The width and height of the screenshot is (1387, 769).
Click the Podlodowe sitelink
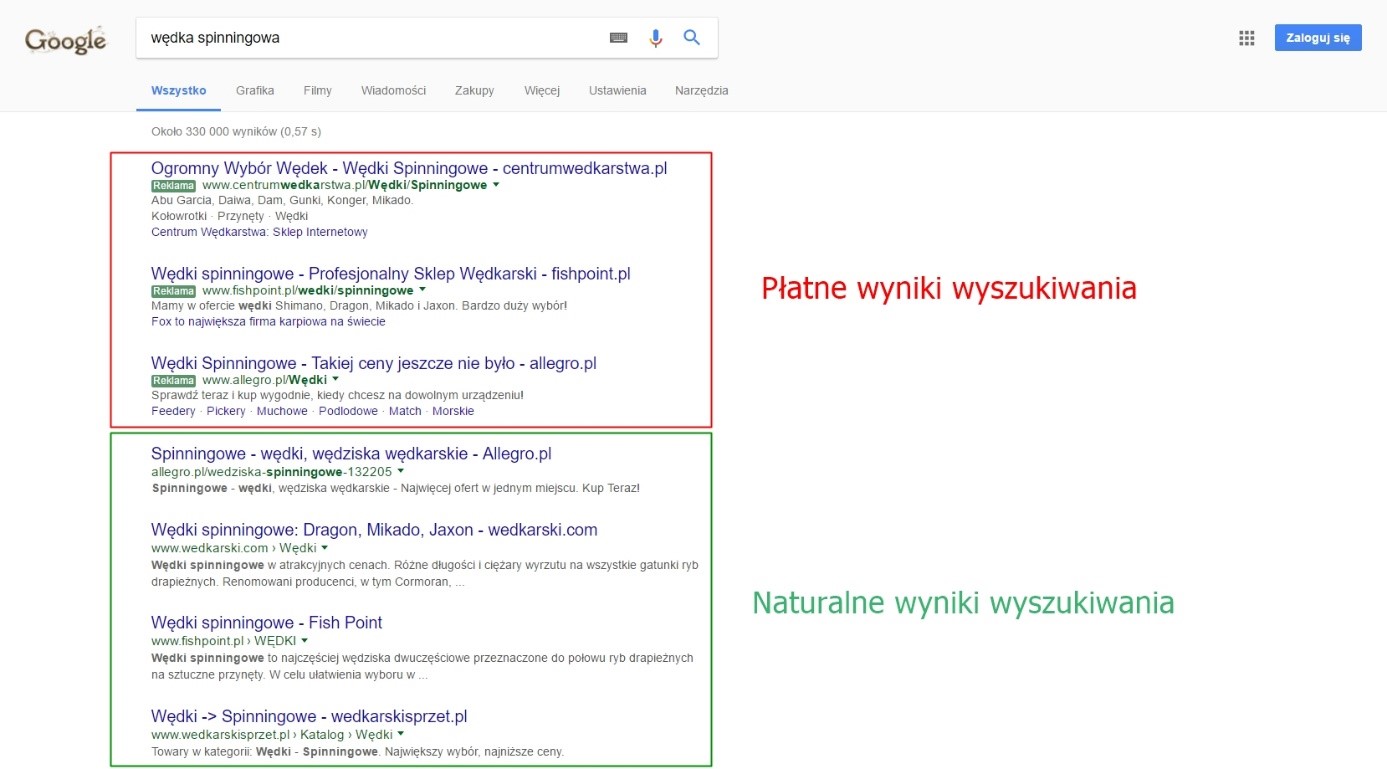click(348, 411)
